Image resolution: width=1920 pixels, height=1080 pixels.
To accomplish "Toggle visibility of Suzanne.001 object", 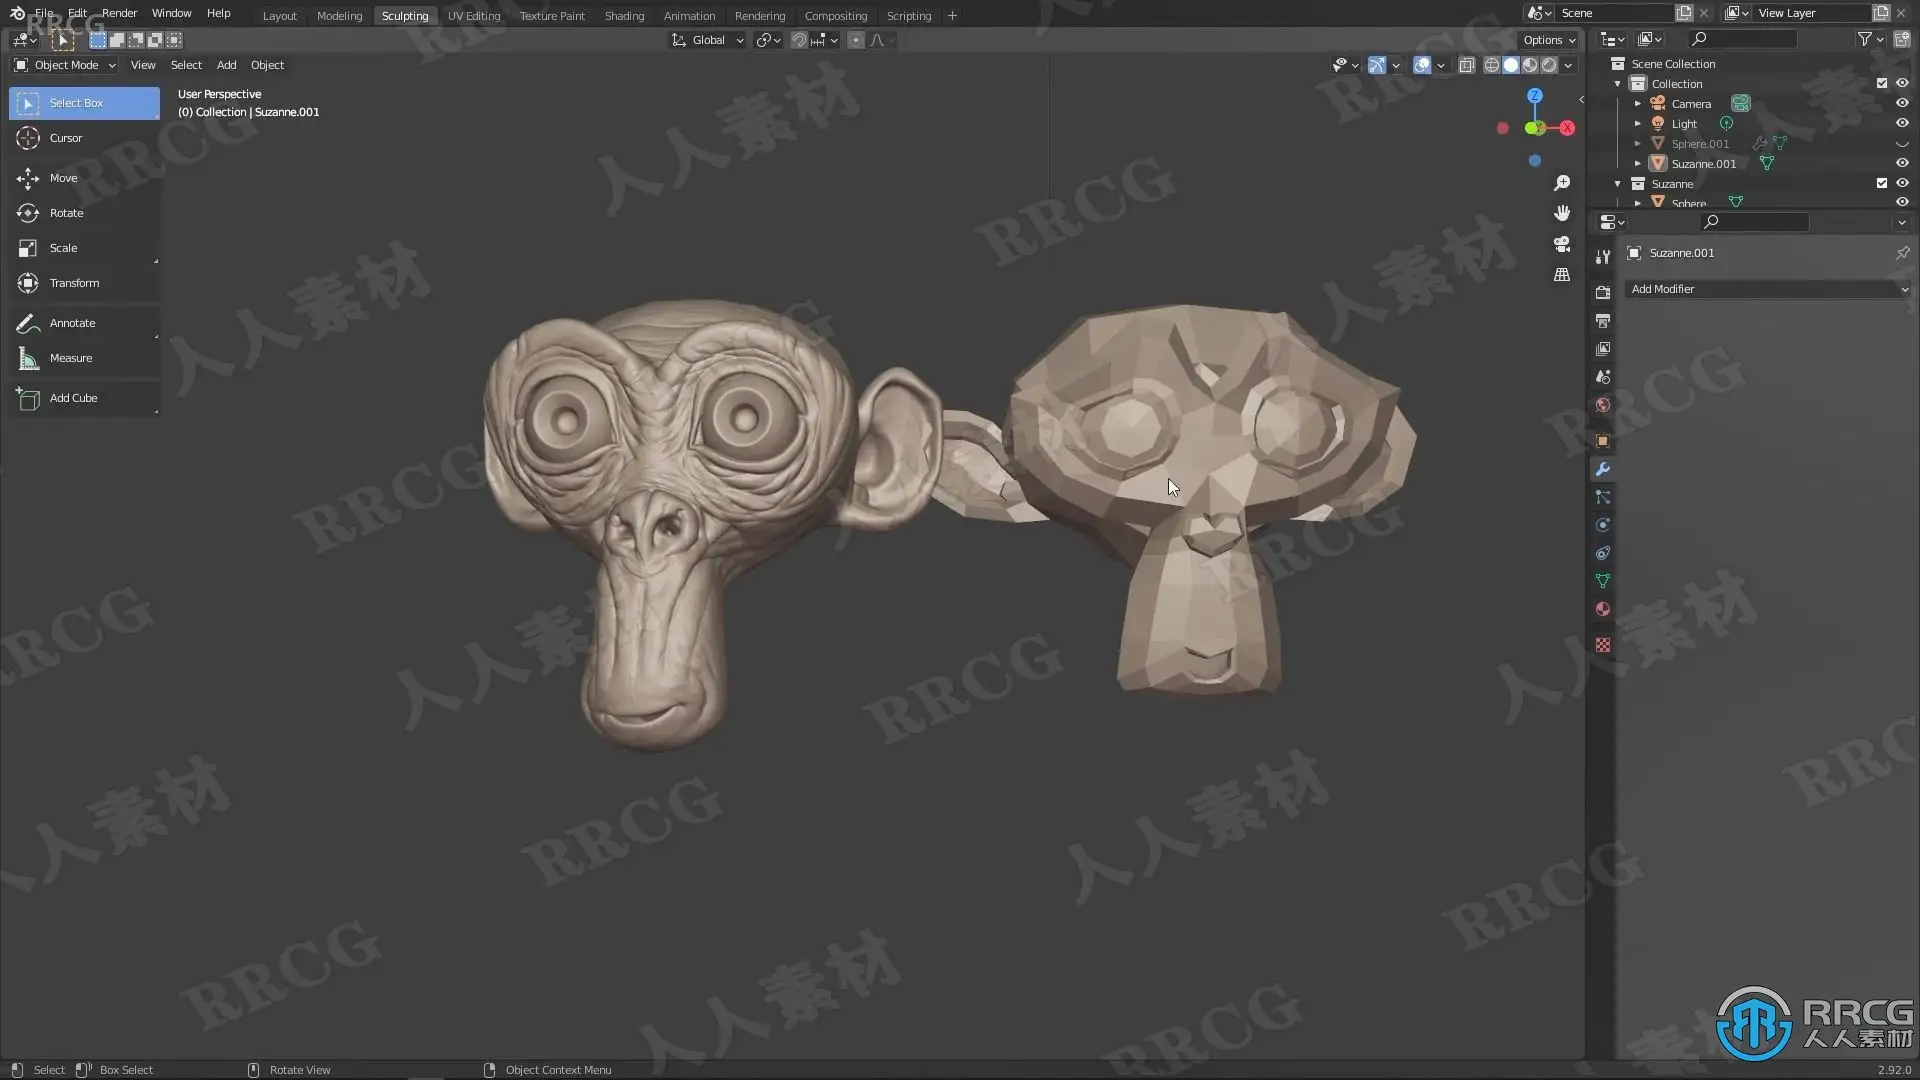I will [1901, 164].
